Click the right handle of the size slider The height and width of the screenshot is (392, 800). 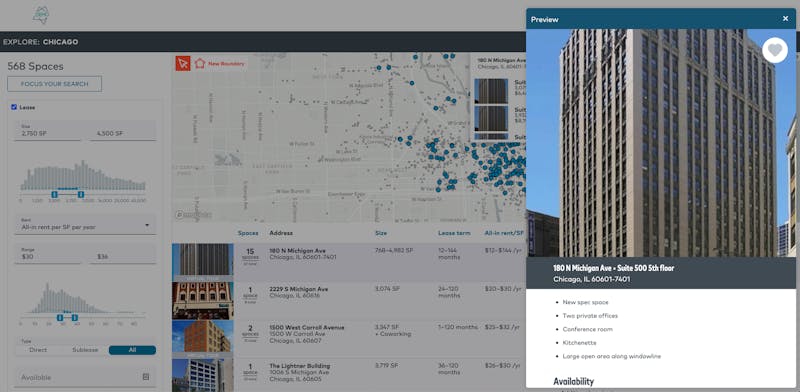[81, 194]
